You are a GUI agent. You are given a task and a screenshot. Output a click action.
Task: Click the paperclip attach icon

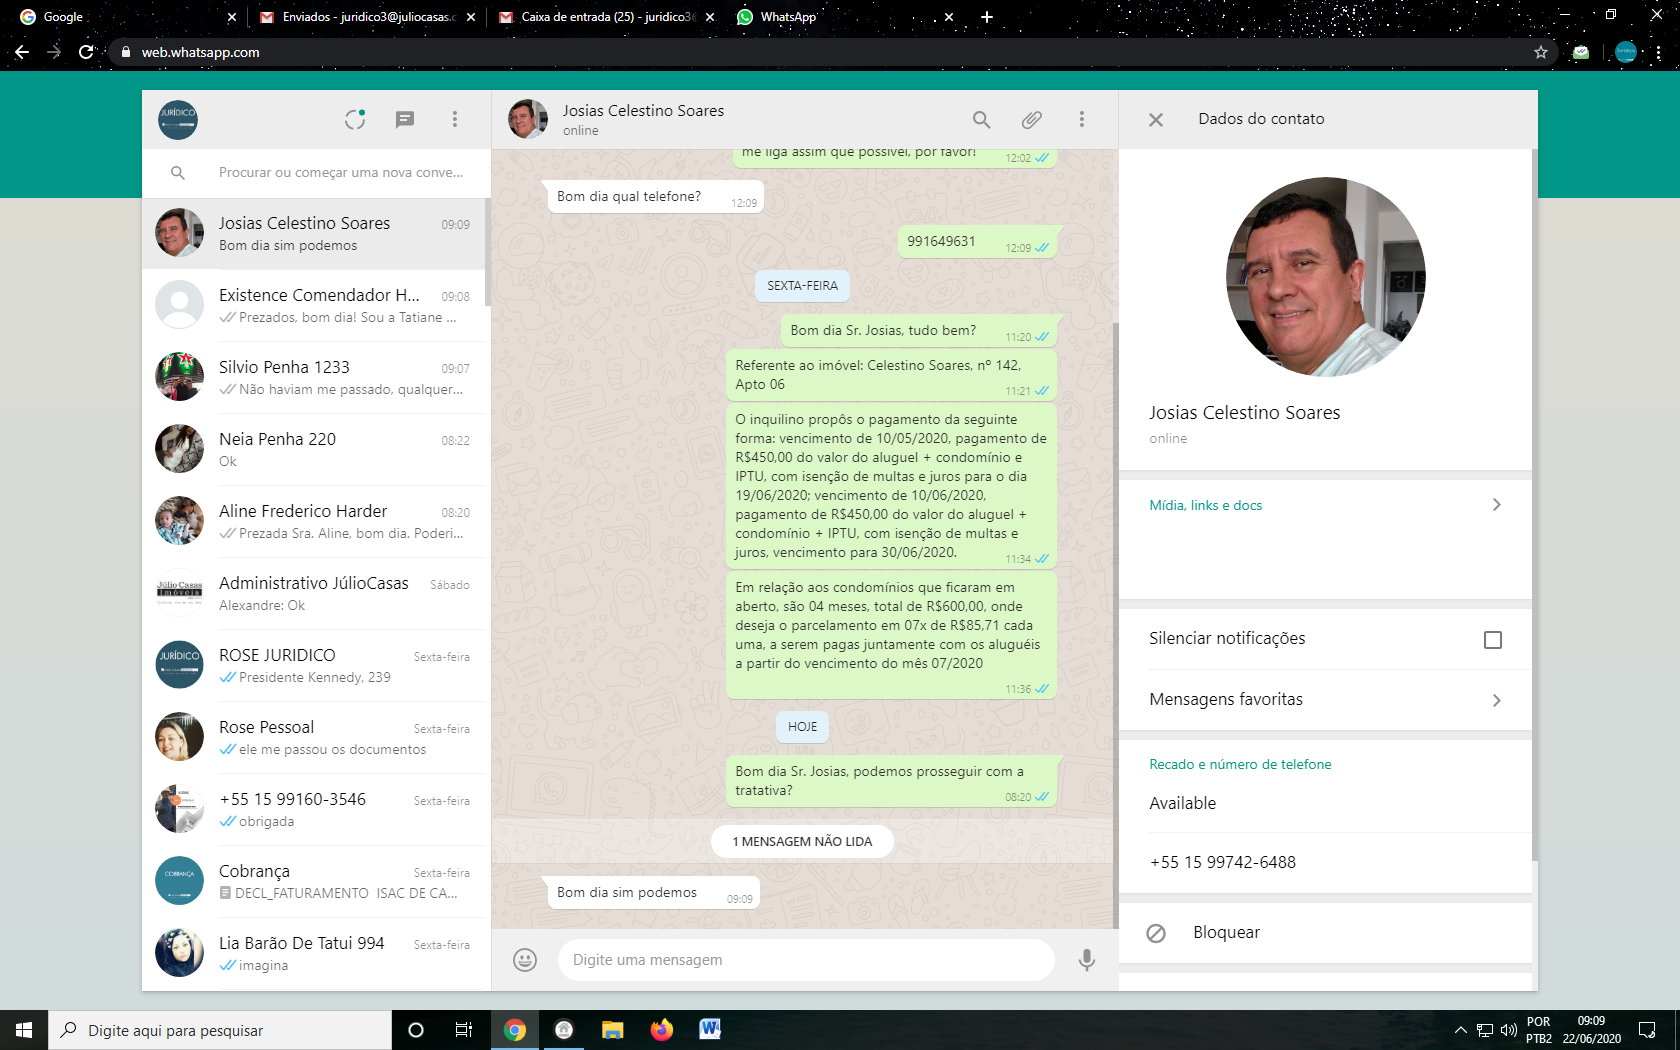pos(1032,120)
